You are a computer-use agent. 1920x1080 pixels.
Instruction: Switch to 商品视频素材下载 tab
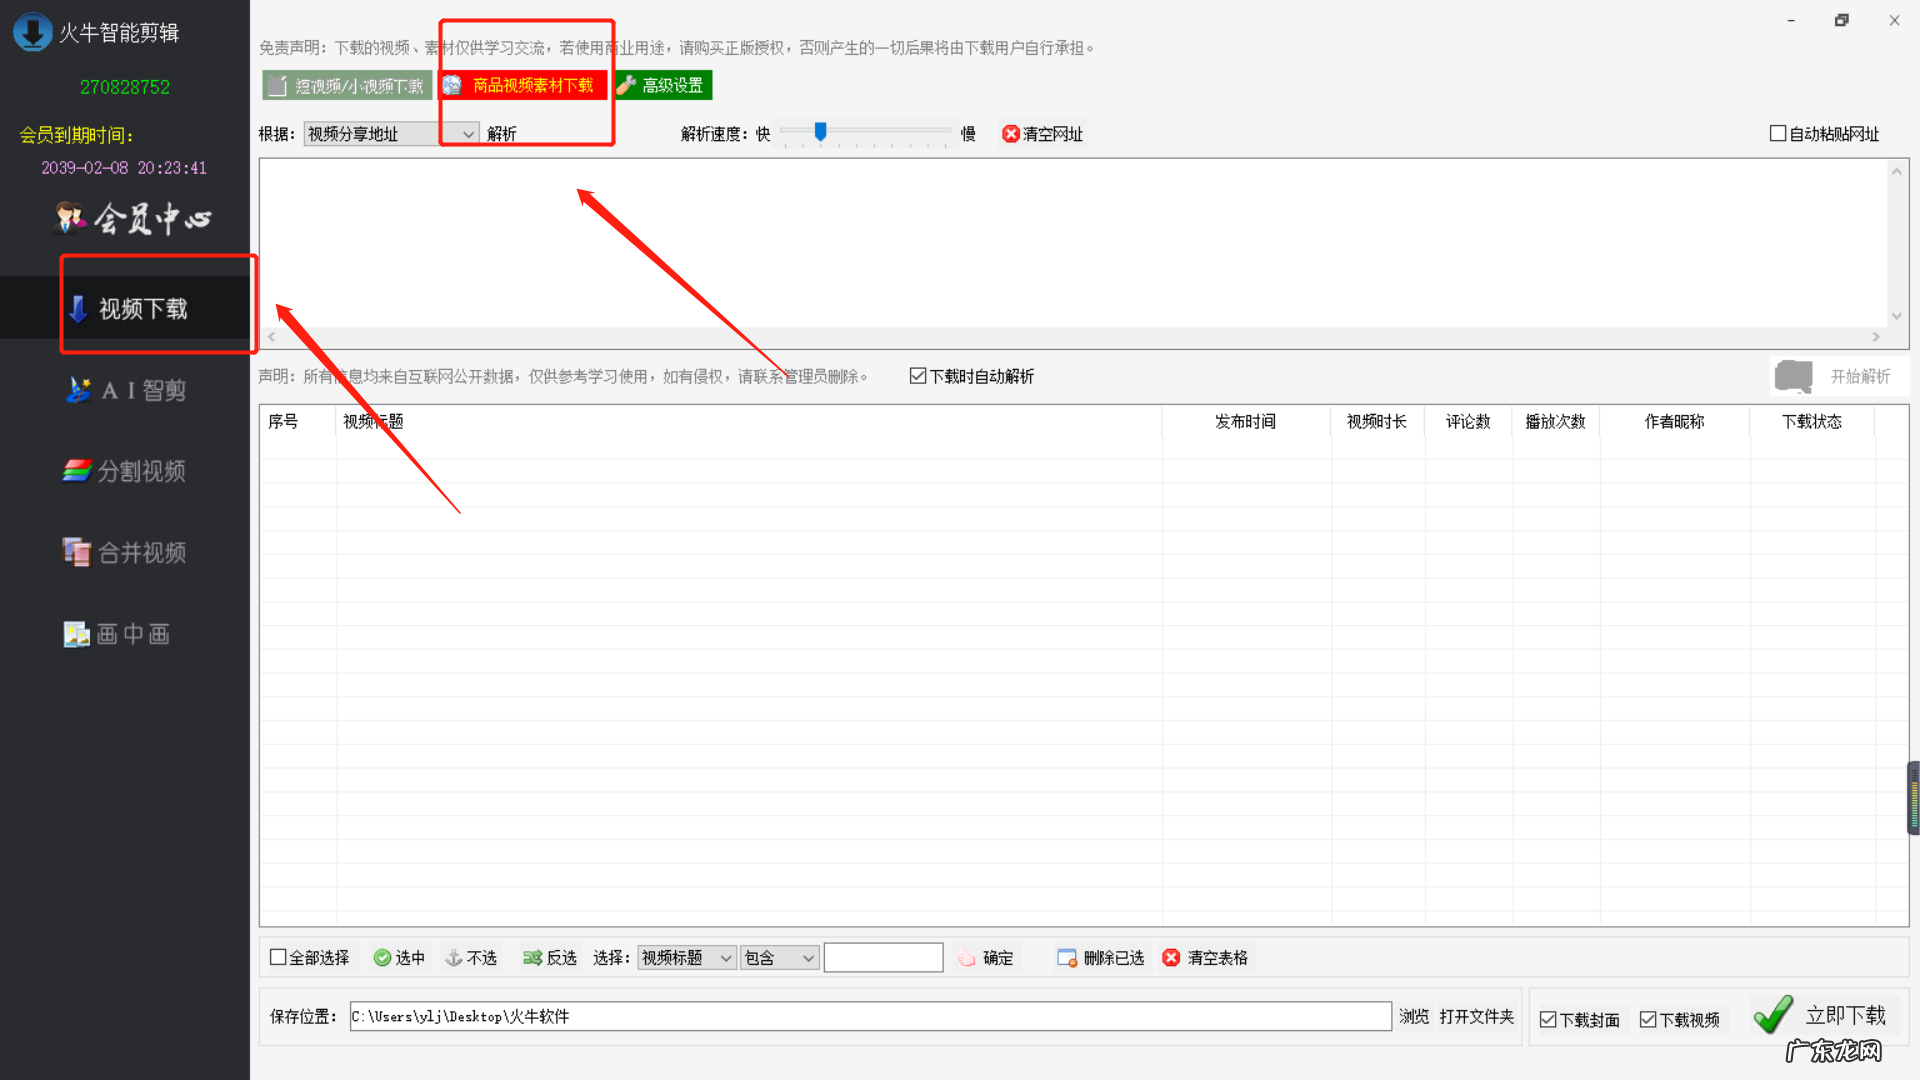(x=524, y=85)
